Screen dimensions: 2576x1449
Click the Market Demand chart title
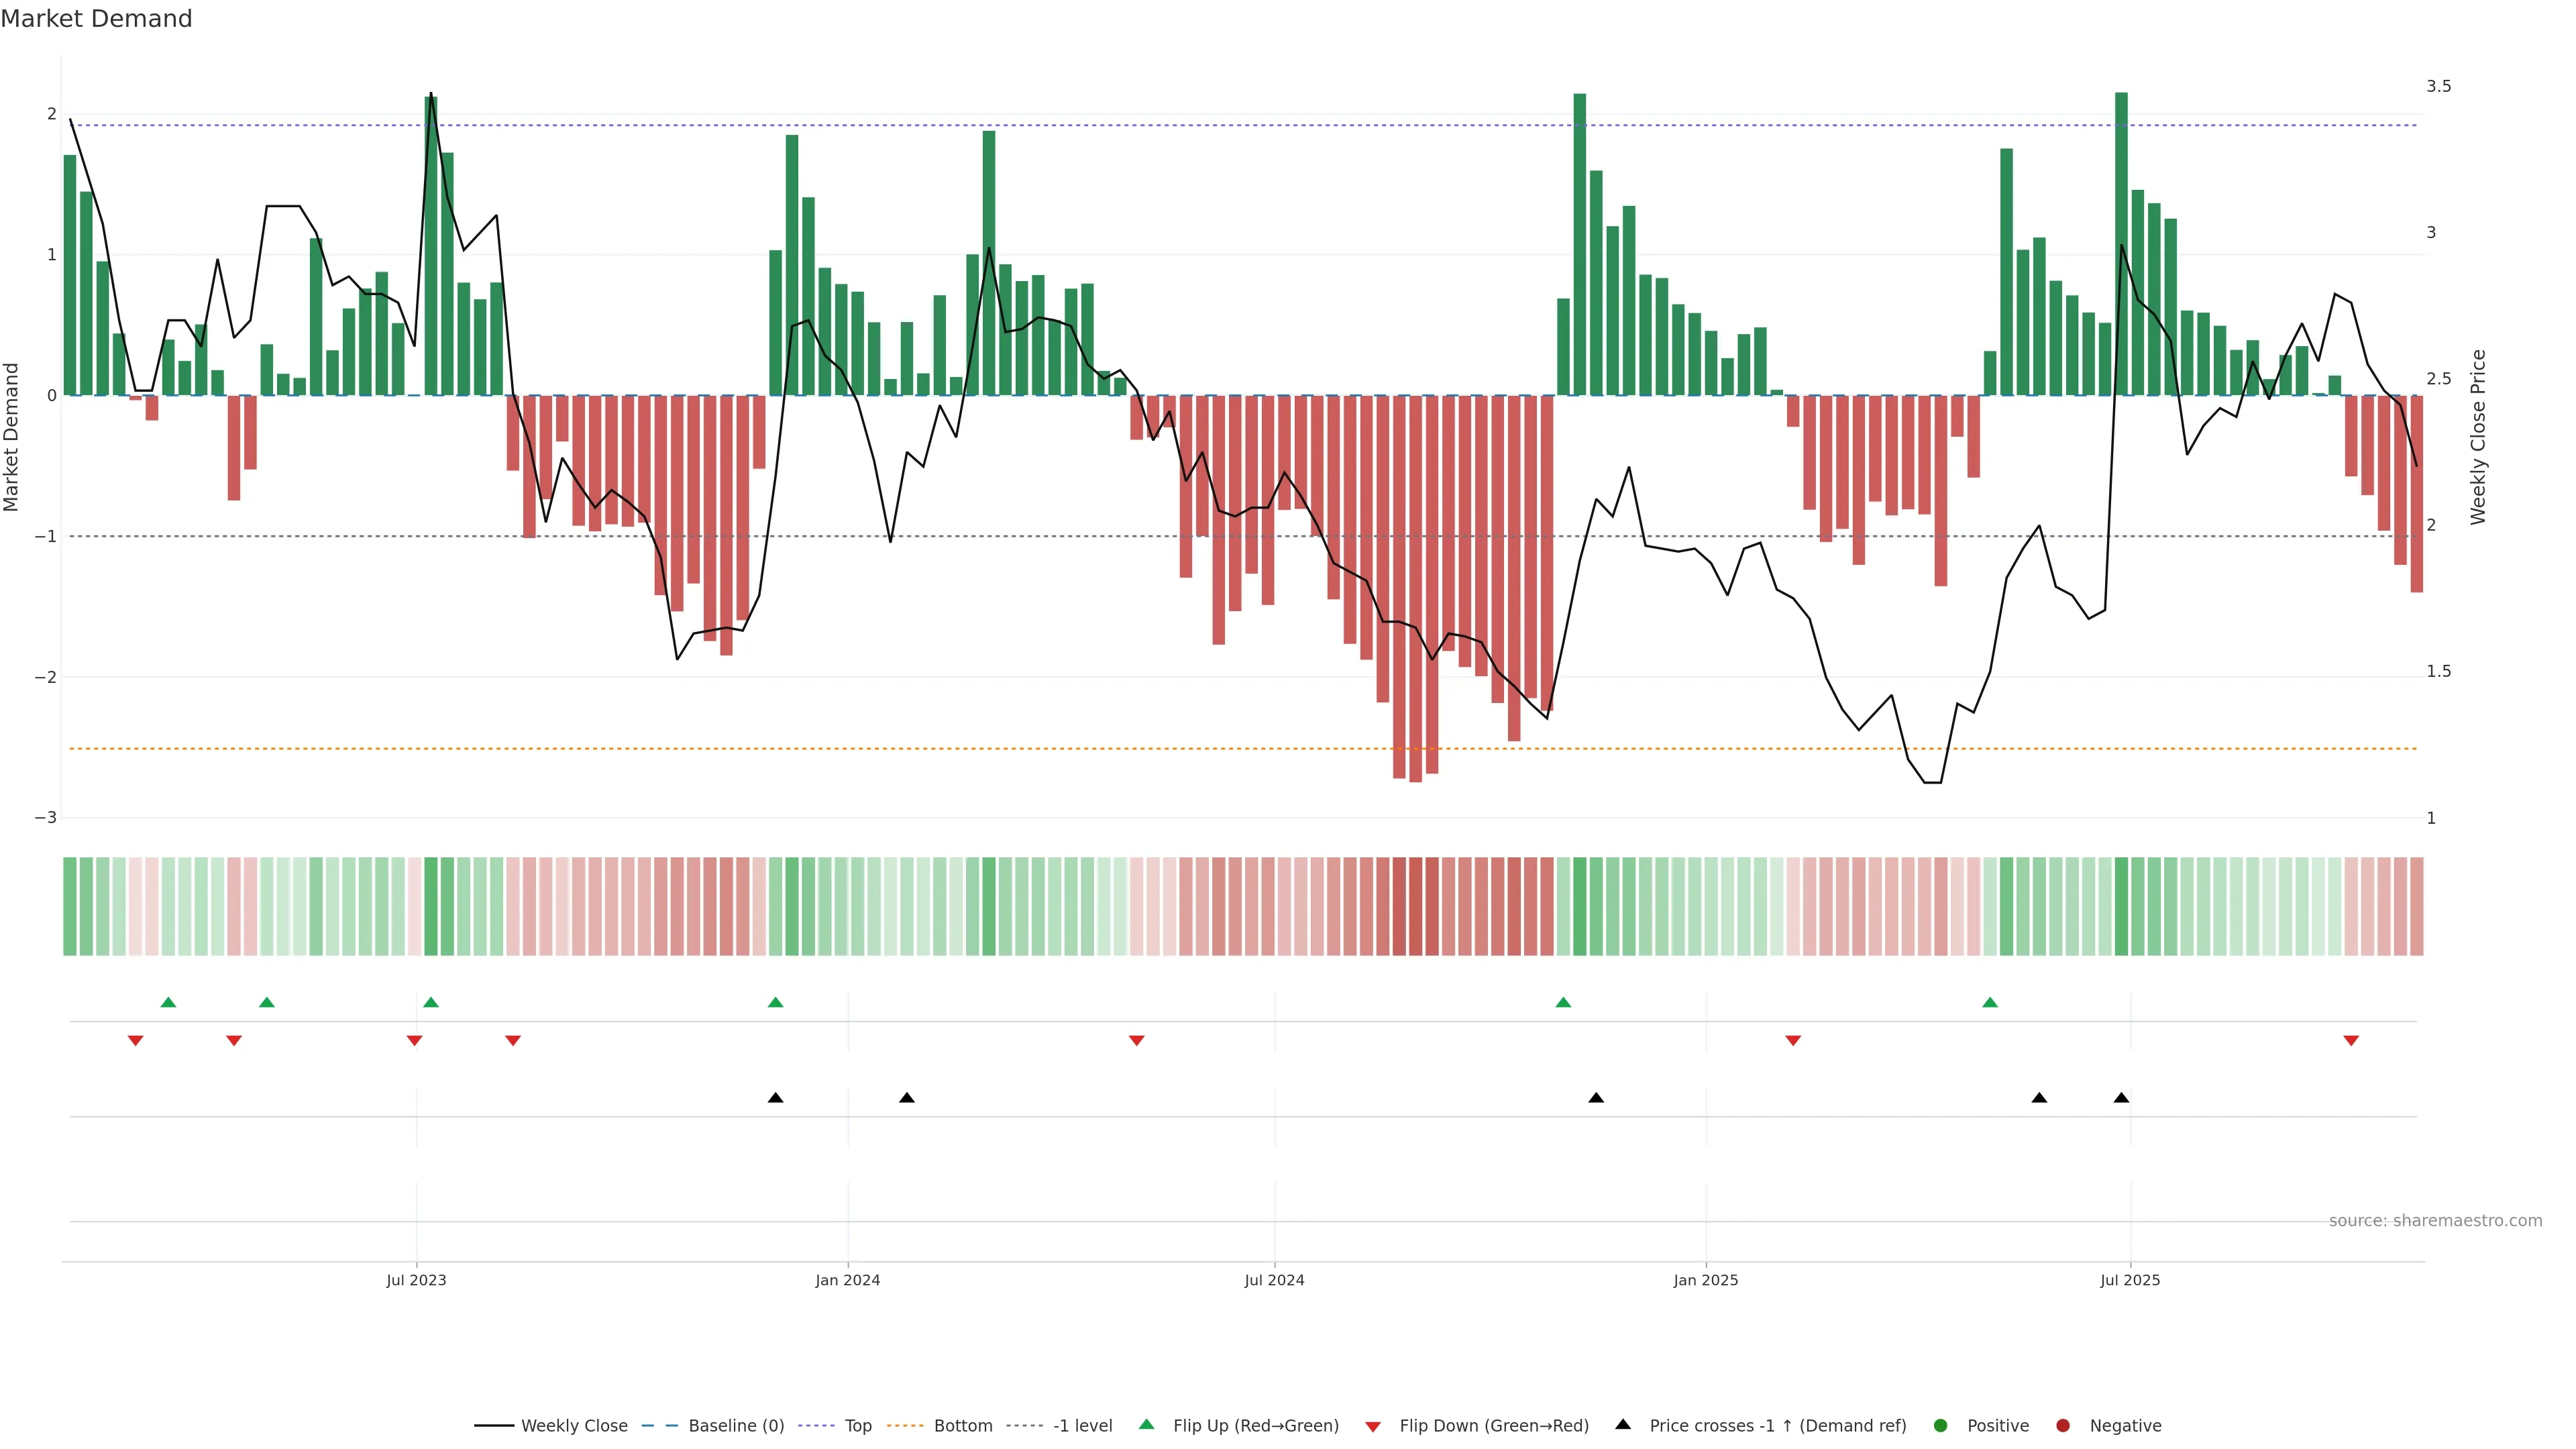(96, 19)
